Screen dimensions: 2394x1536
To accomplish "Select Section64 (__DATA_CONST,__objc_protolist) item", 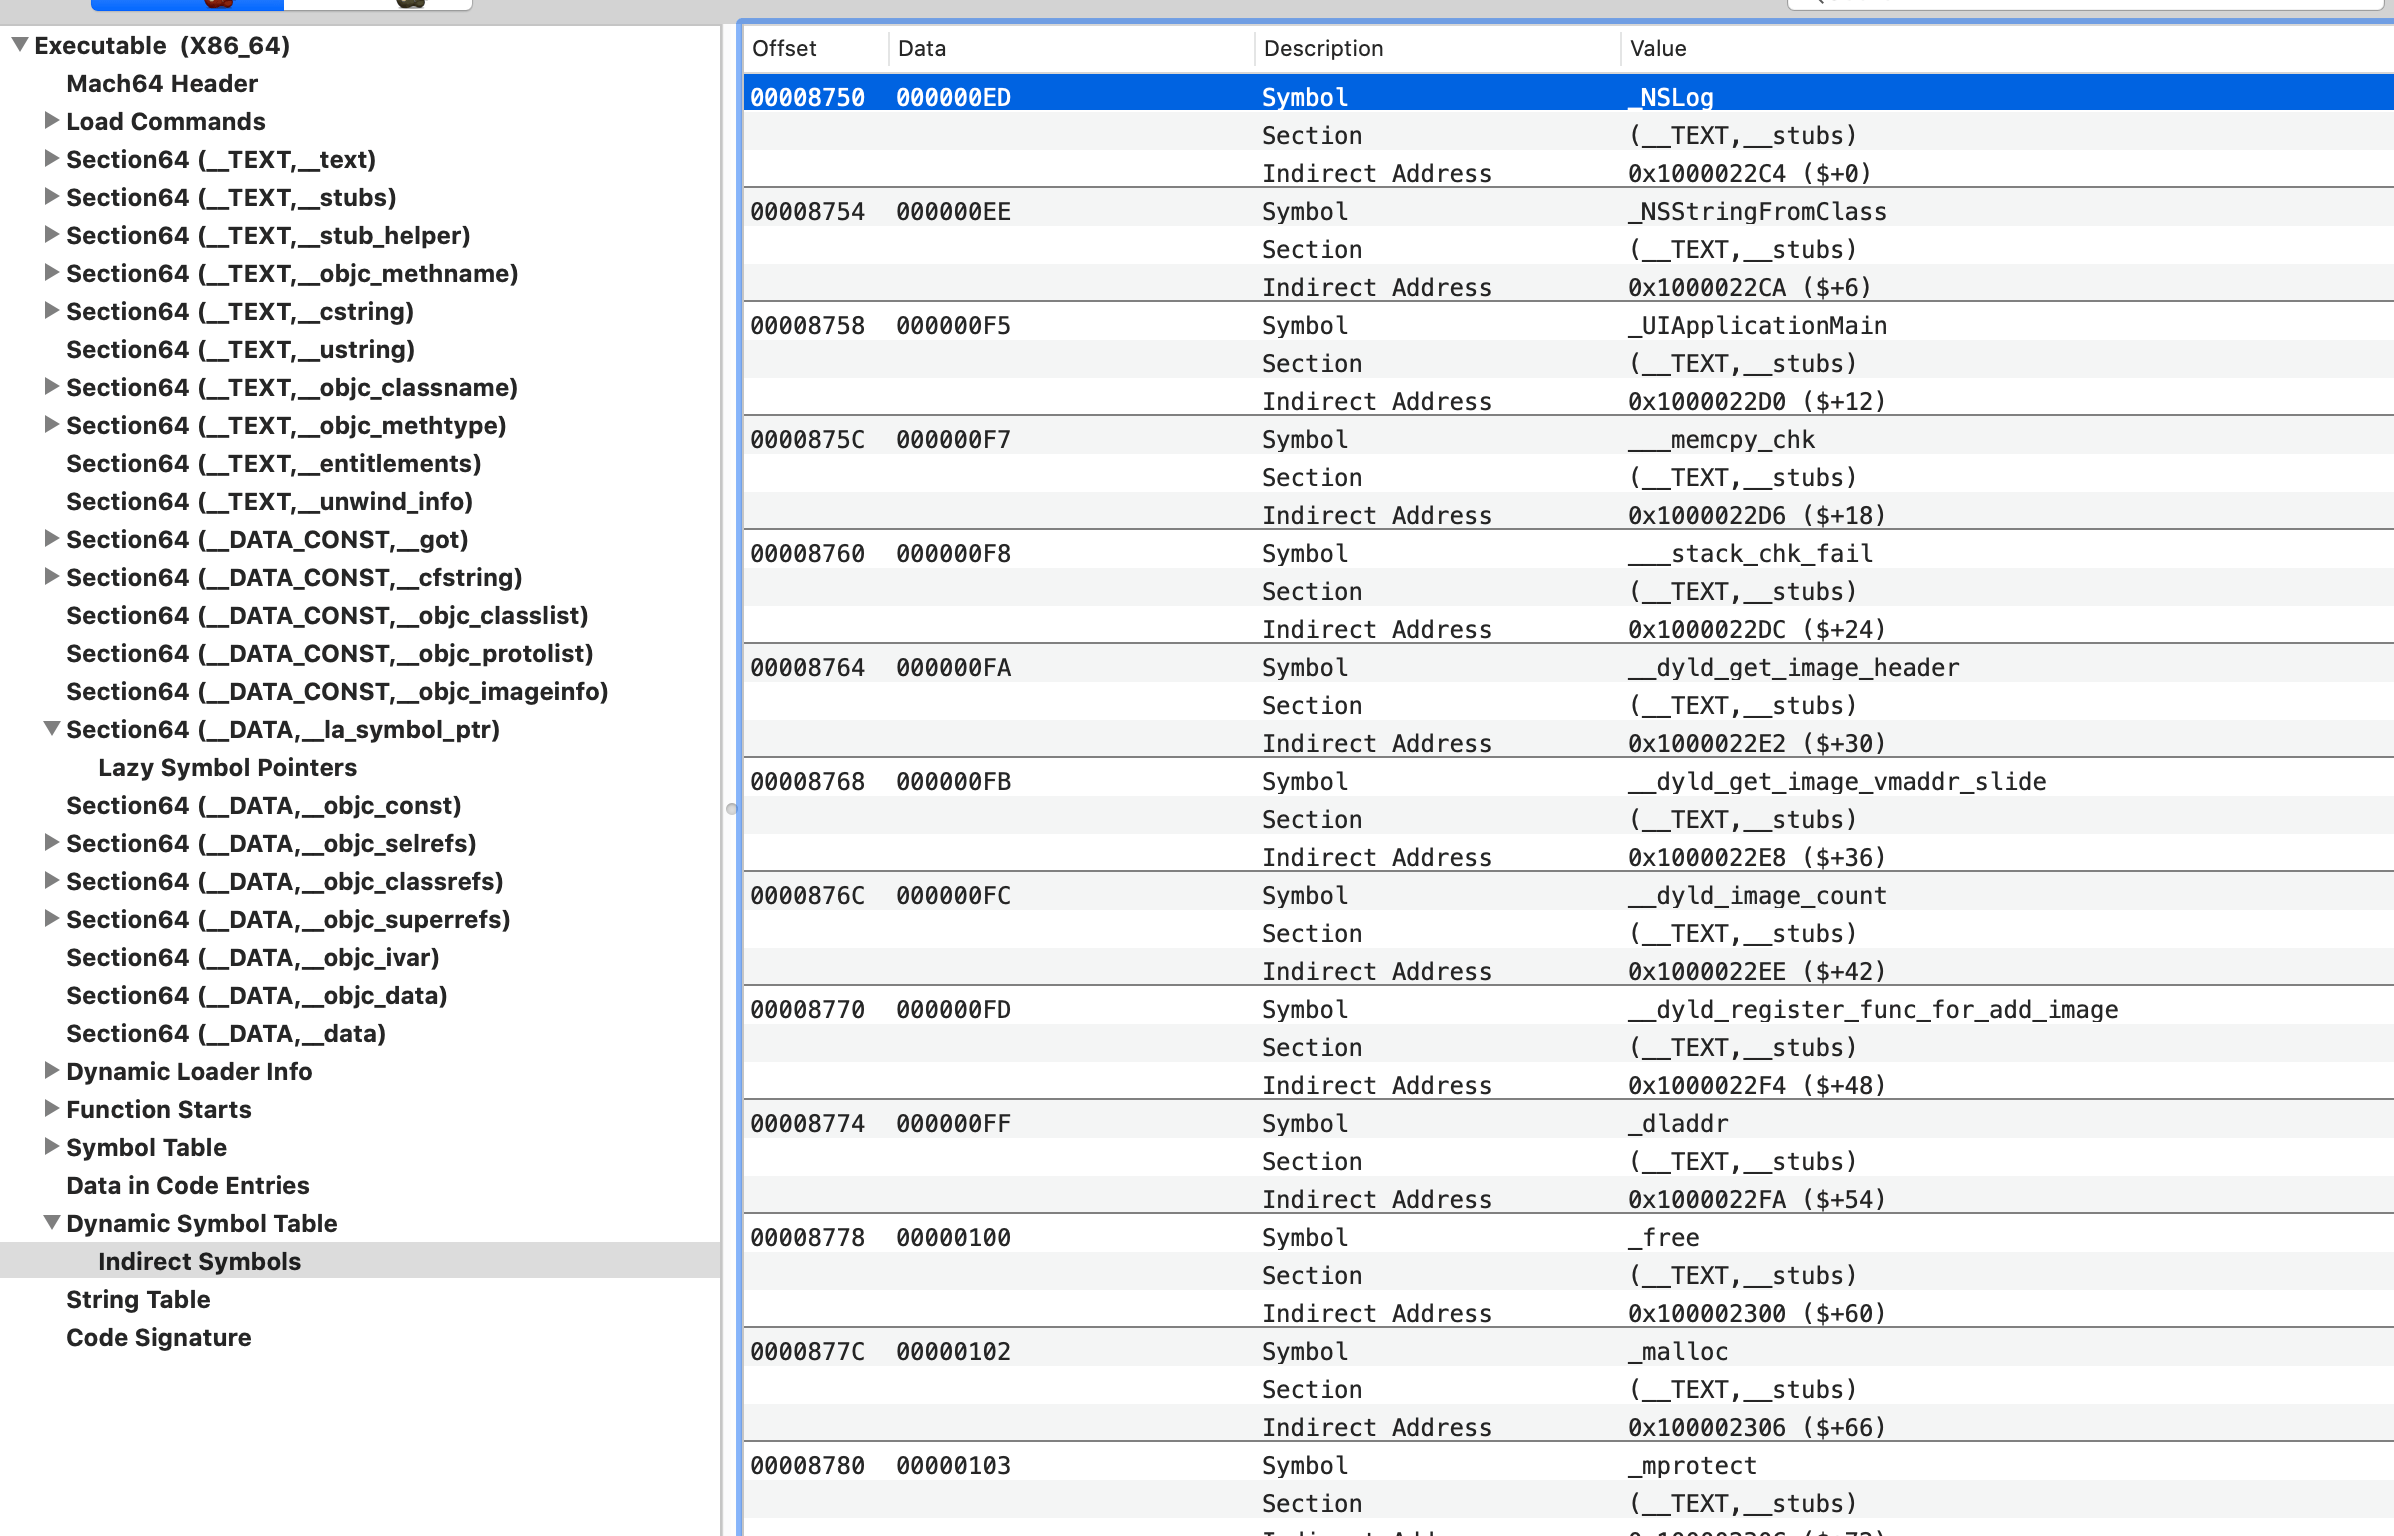I will tap(330, 654).
